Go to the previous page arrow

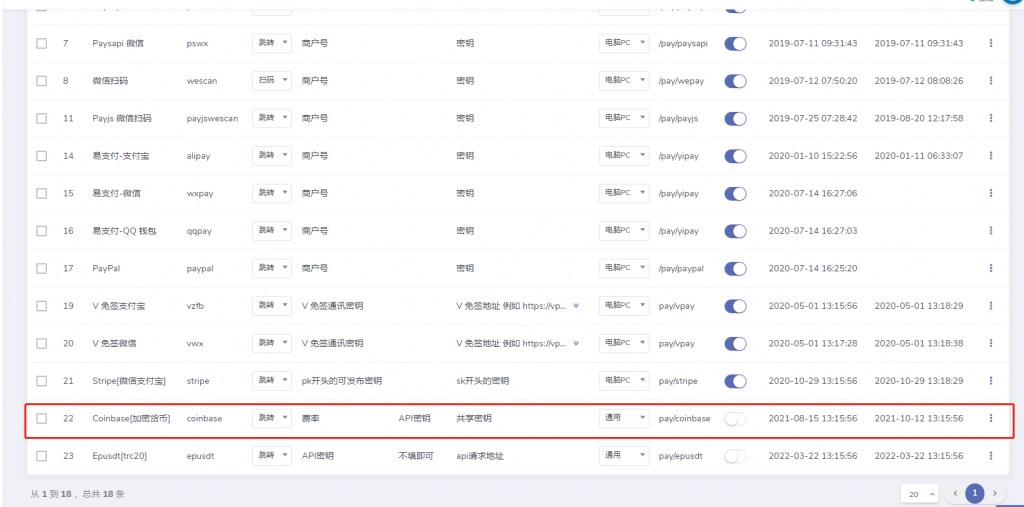coord(955,493)
